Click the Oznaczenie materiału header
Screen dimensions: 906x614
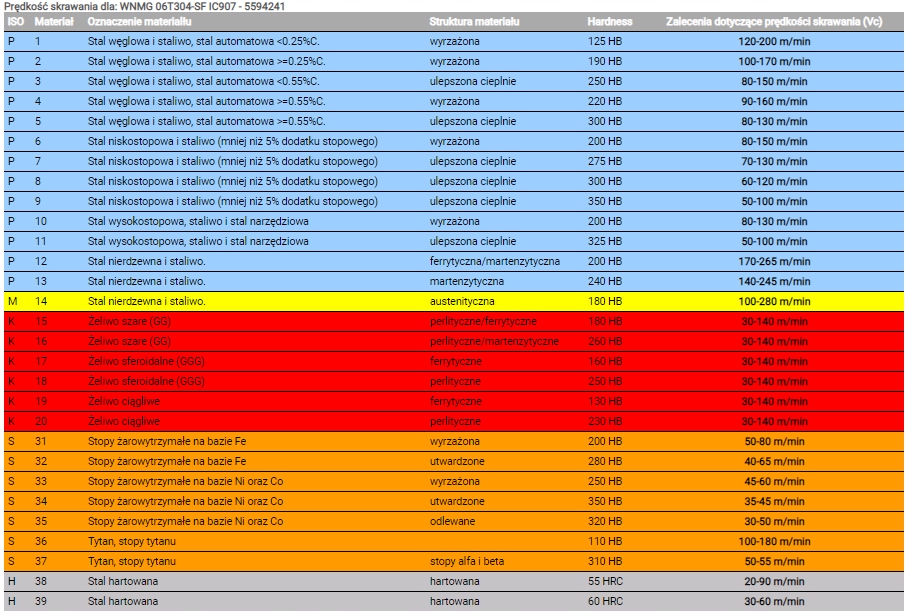click(x=139, y=21)
